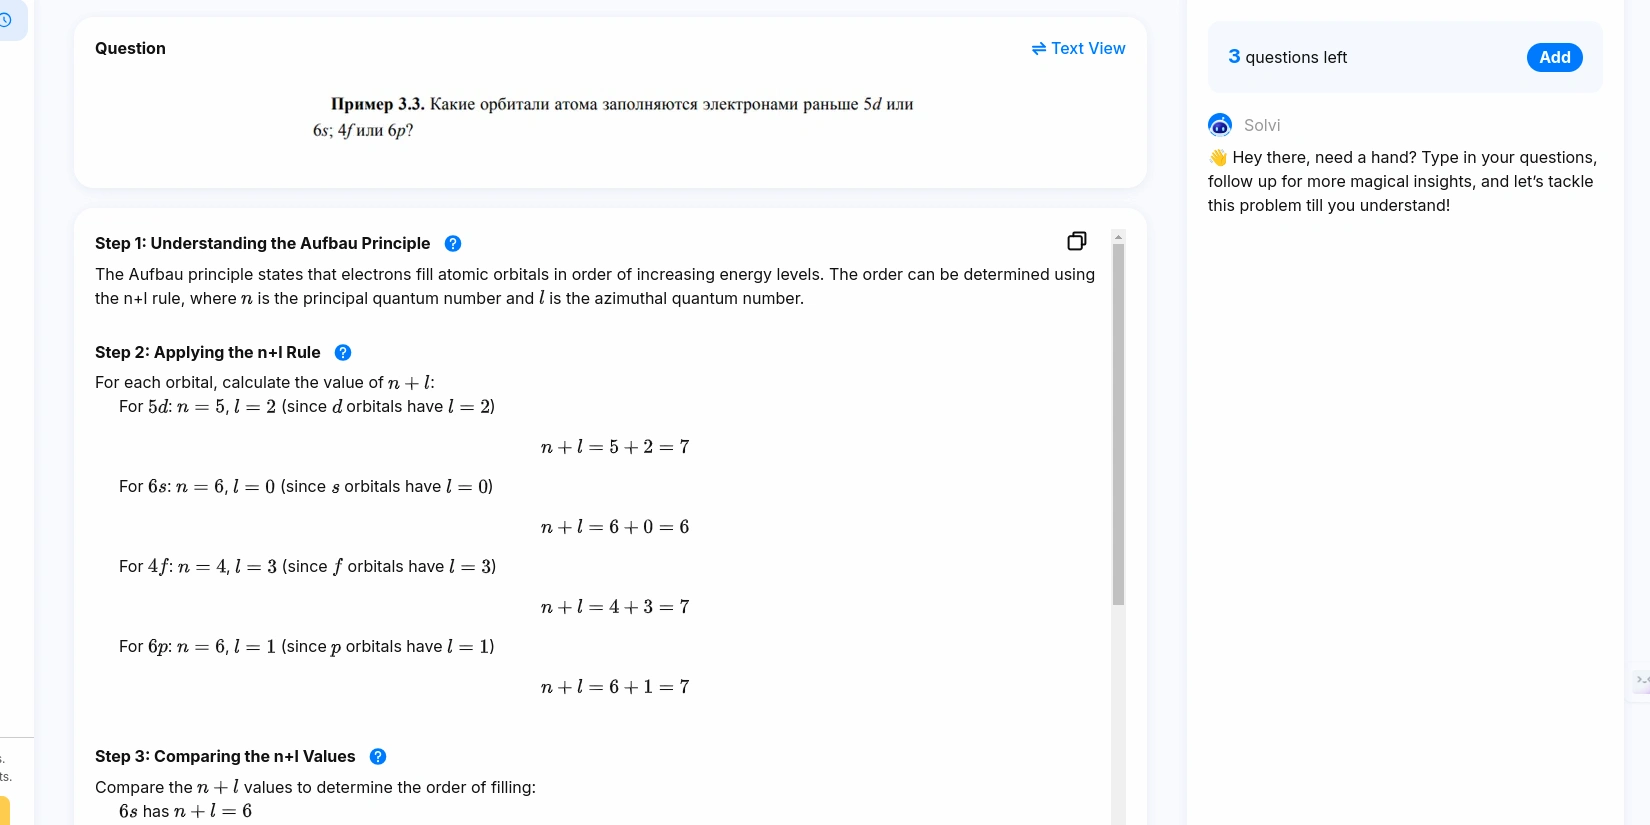
Task: Click the solution scrollbar up arrow
Action: tap(1118, 237)
